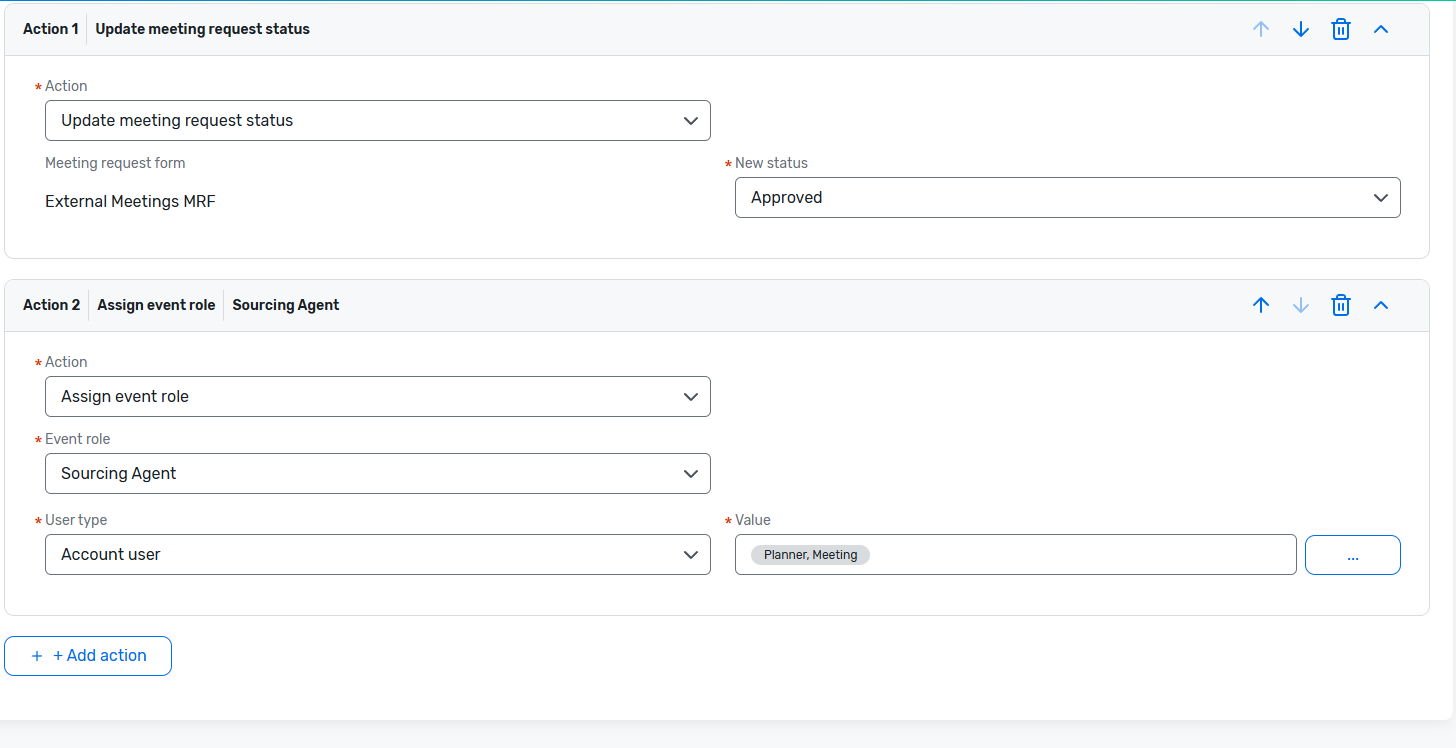Click the External Meetings MRF form text

tap(130, 201)
